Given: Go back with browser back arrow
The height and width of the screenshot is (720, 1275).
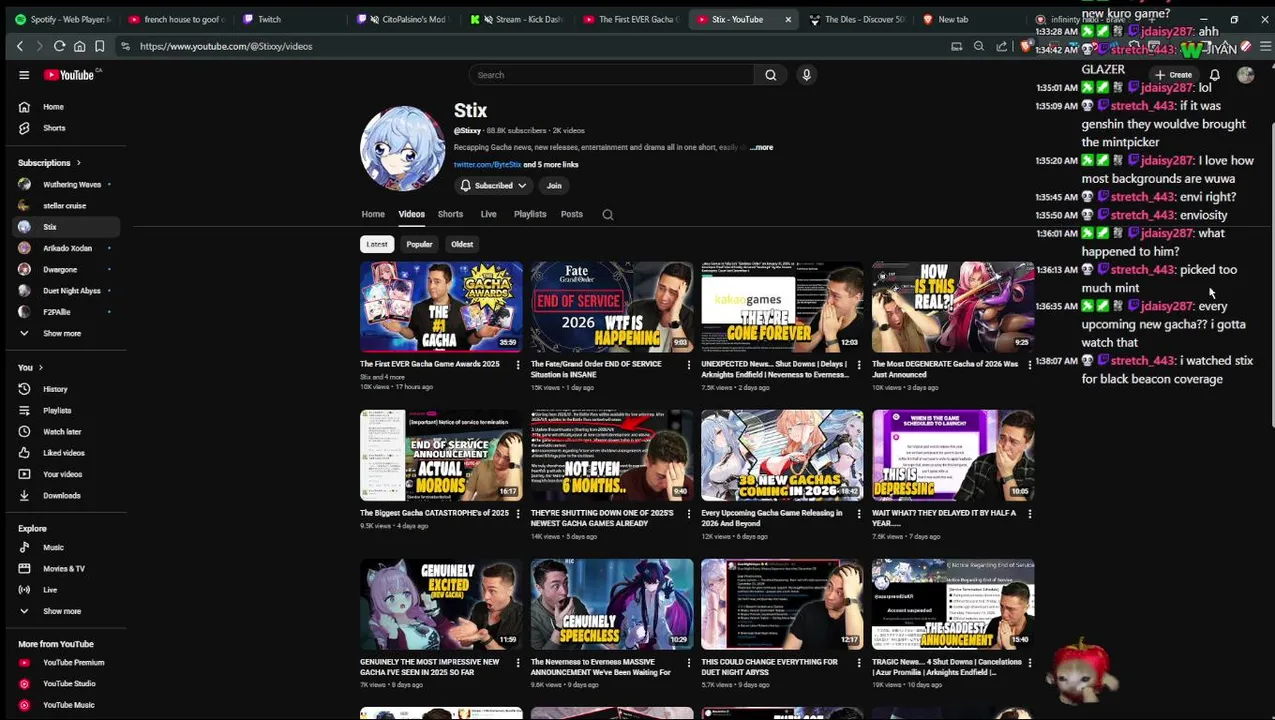Looking at the screenshot, I should [20, 46].
